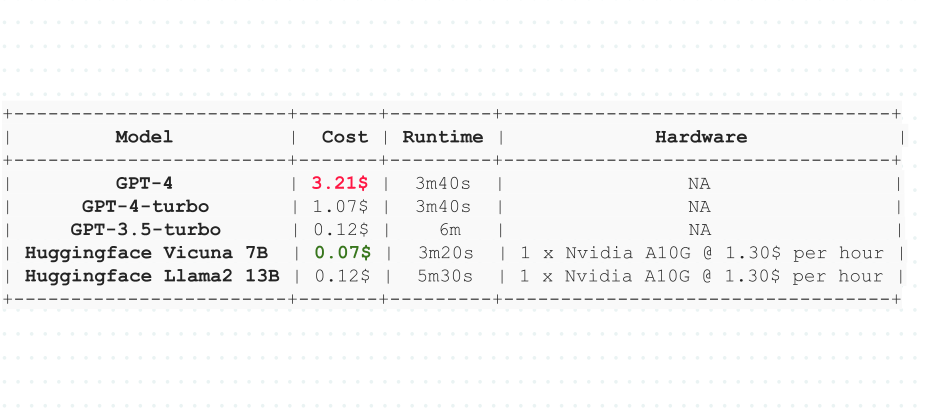Click the NA hardware value for GPT-4

699,183
